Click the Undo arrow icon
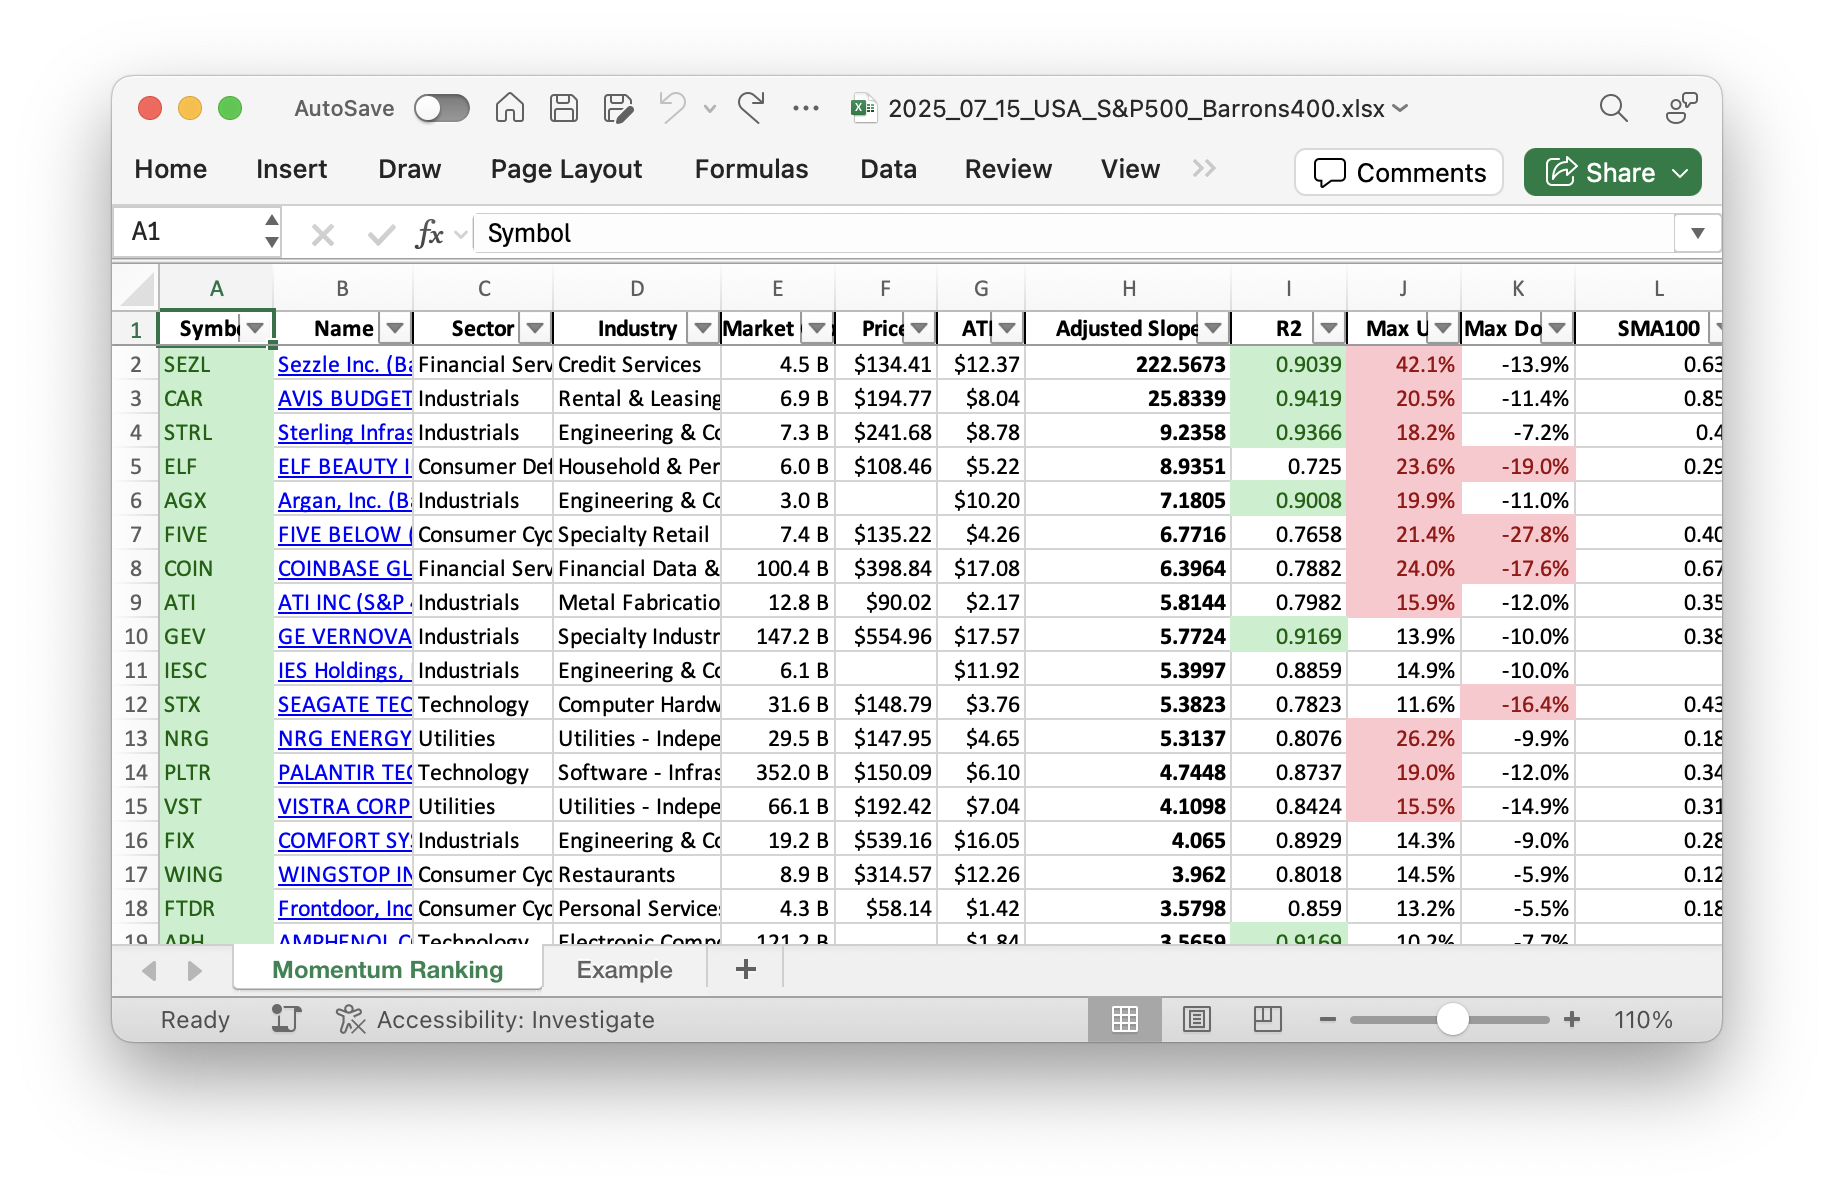1834x1190 pixels. click(672, 108)
